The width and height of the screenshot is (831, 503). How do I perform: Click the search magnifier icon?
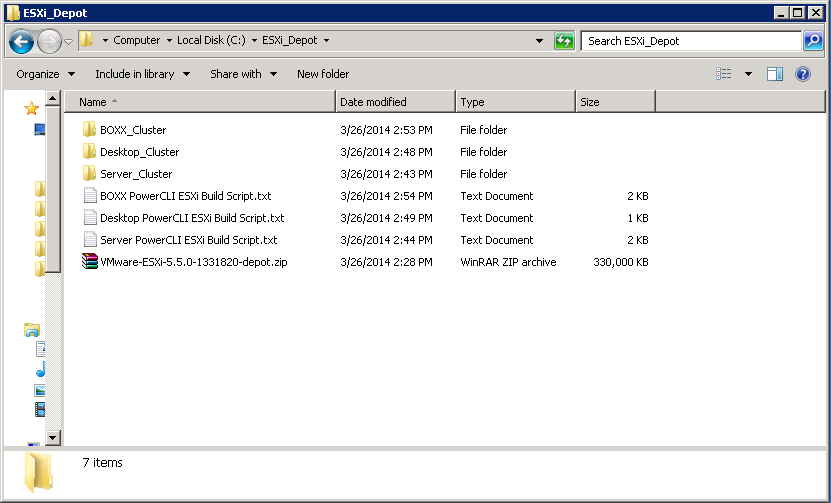(812, 41)
